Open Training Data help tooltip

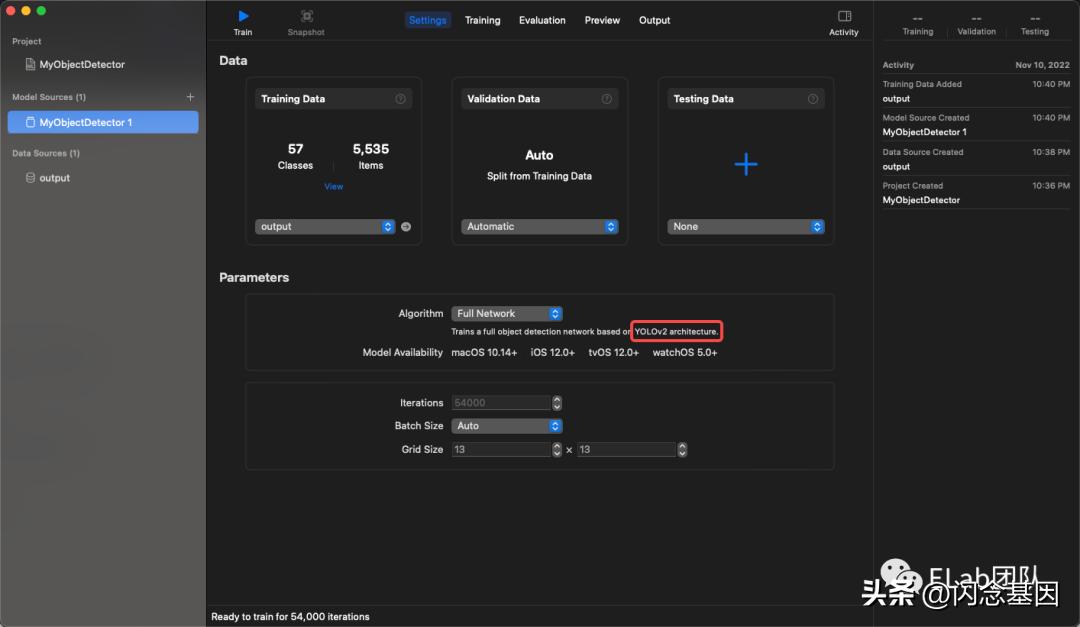tap(401, 98)
